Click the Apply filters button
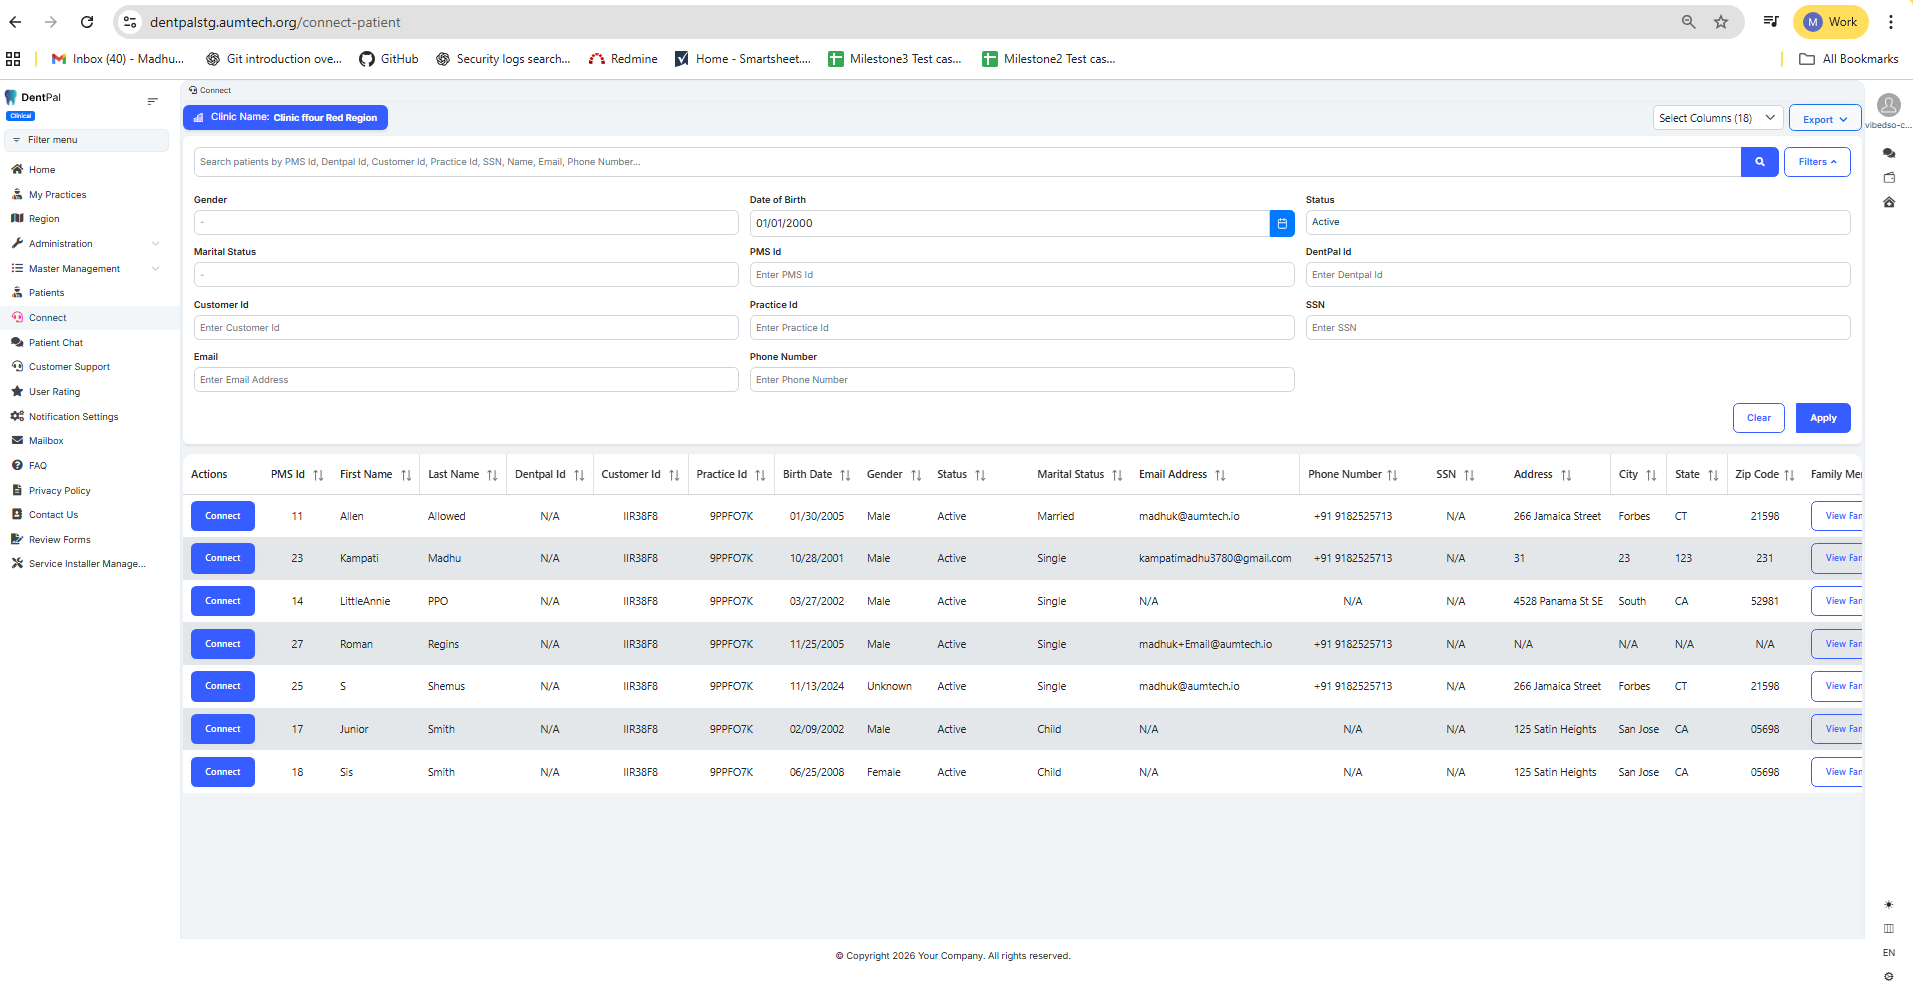Screen dimensions: 1913x995 point(1822,418)
